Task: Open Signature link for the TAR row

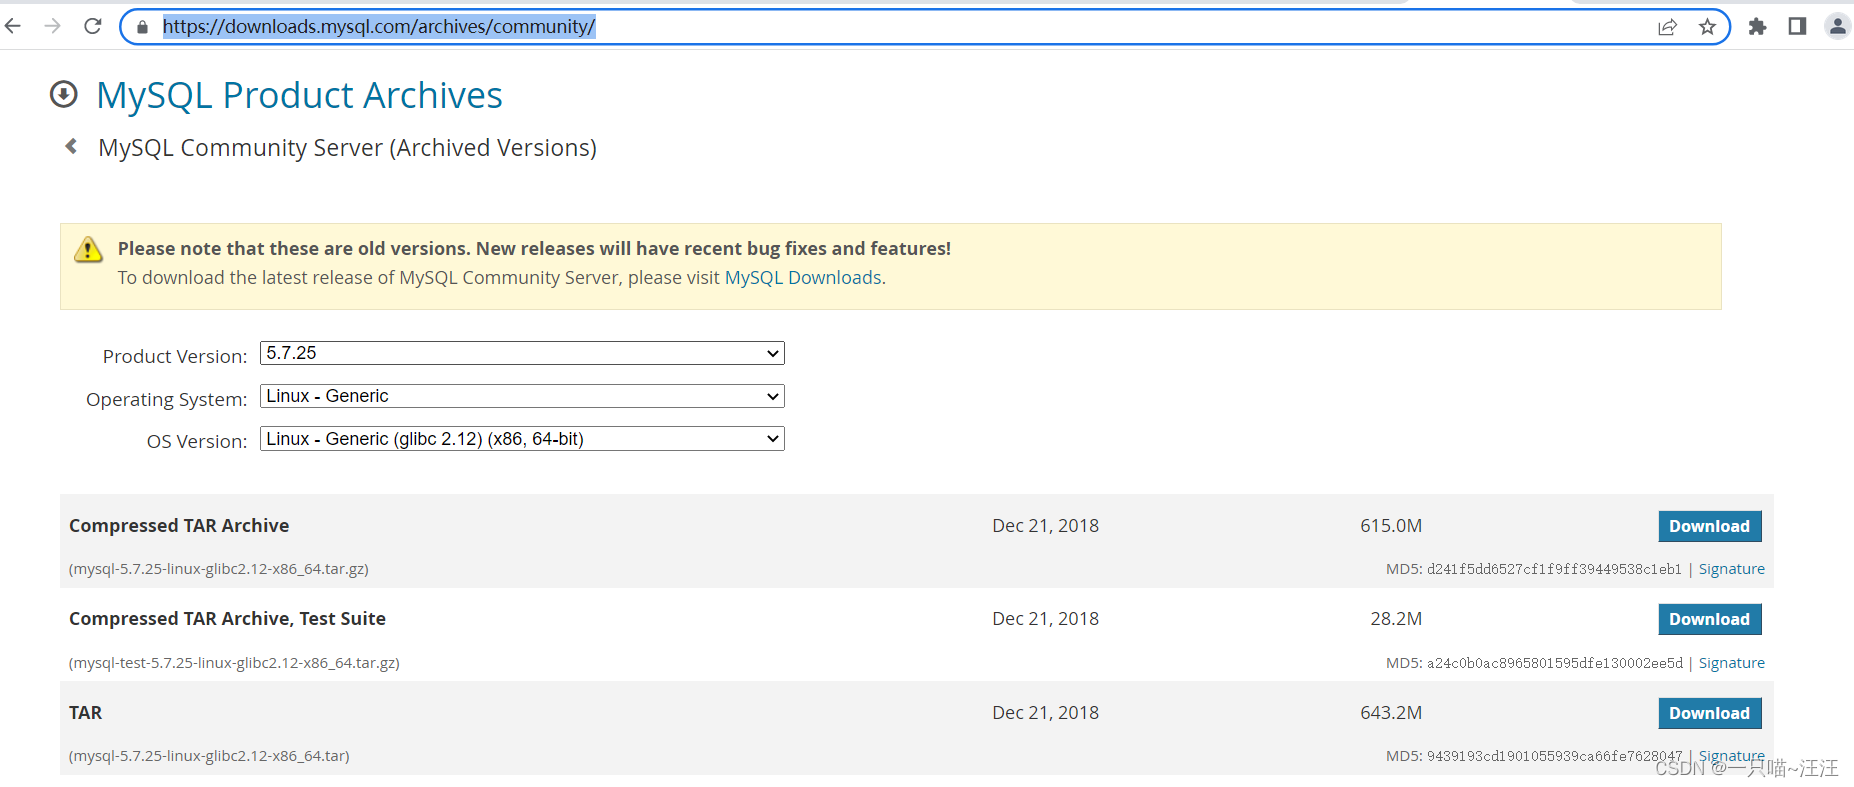Action: pyautogui.click(x=1731, y=756)
